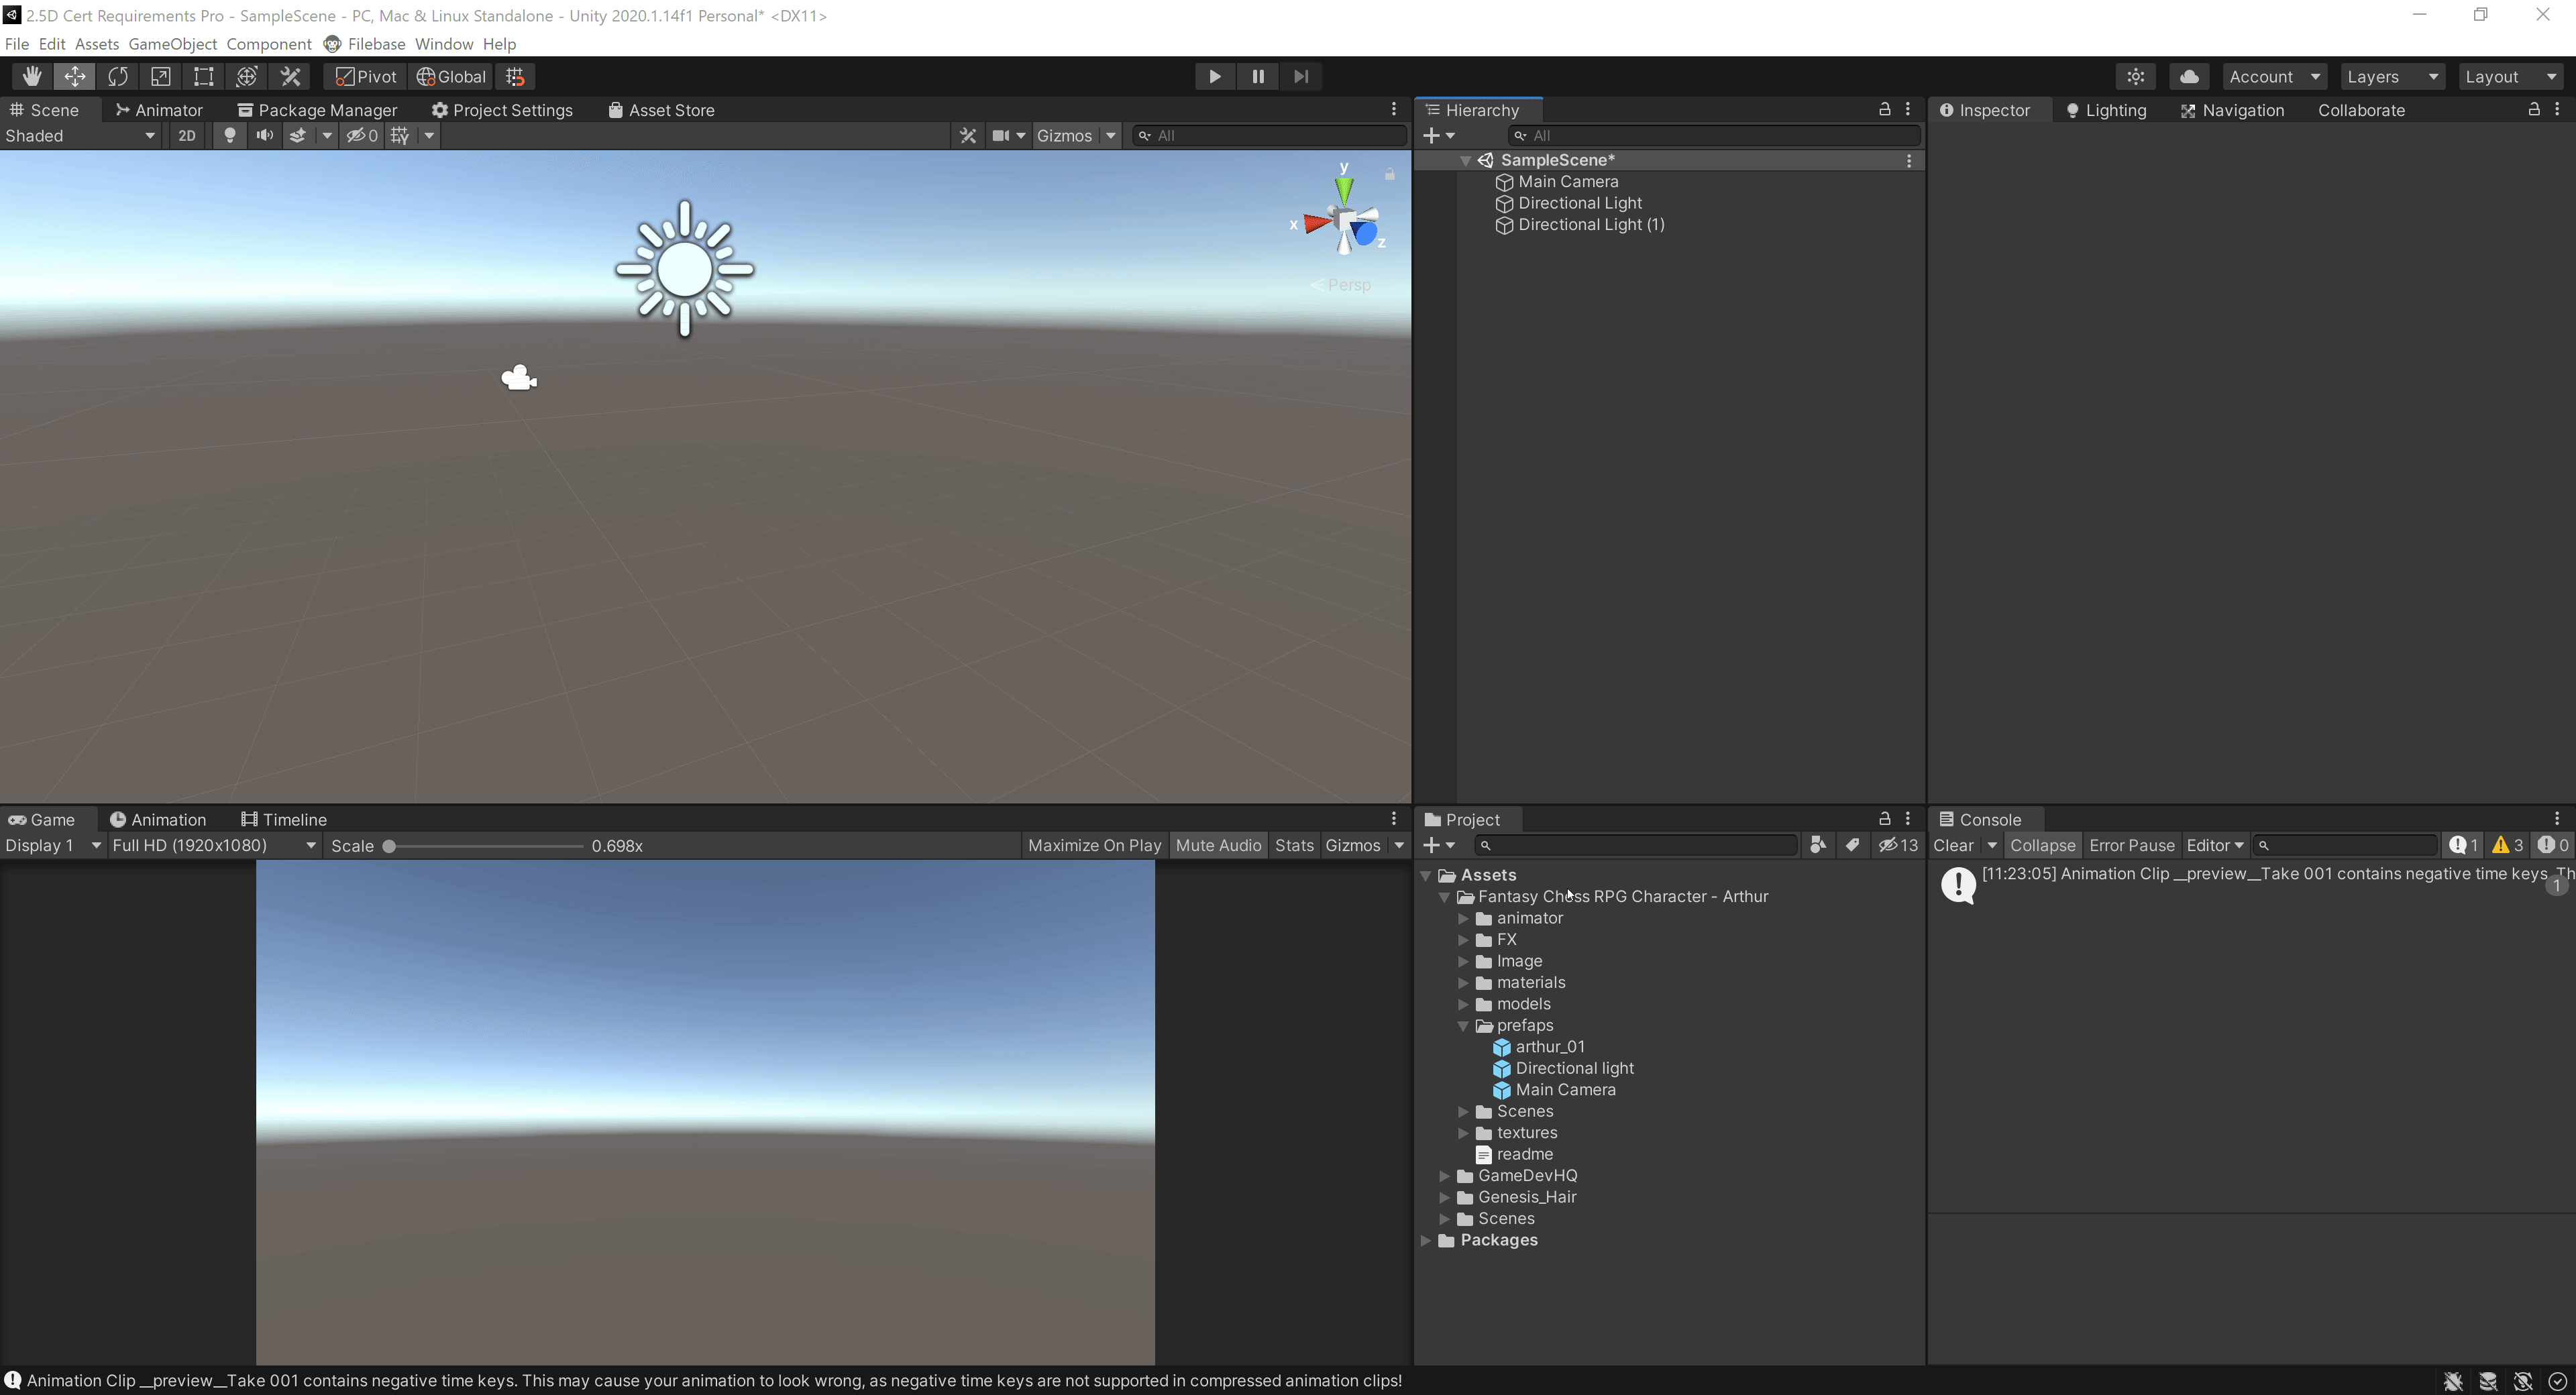
Task: Click the Console Clear button
Action: [x=1953, y=845]
